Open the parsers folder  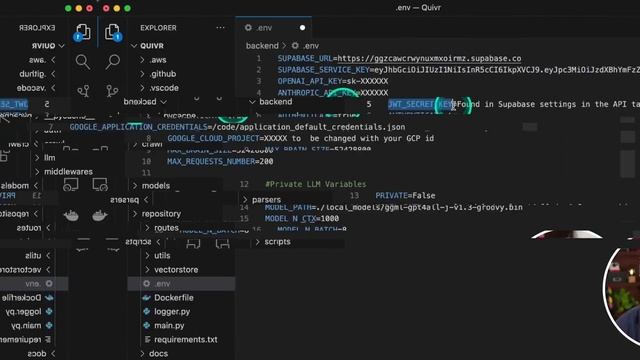267,200
